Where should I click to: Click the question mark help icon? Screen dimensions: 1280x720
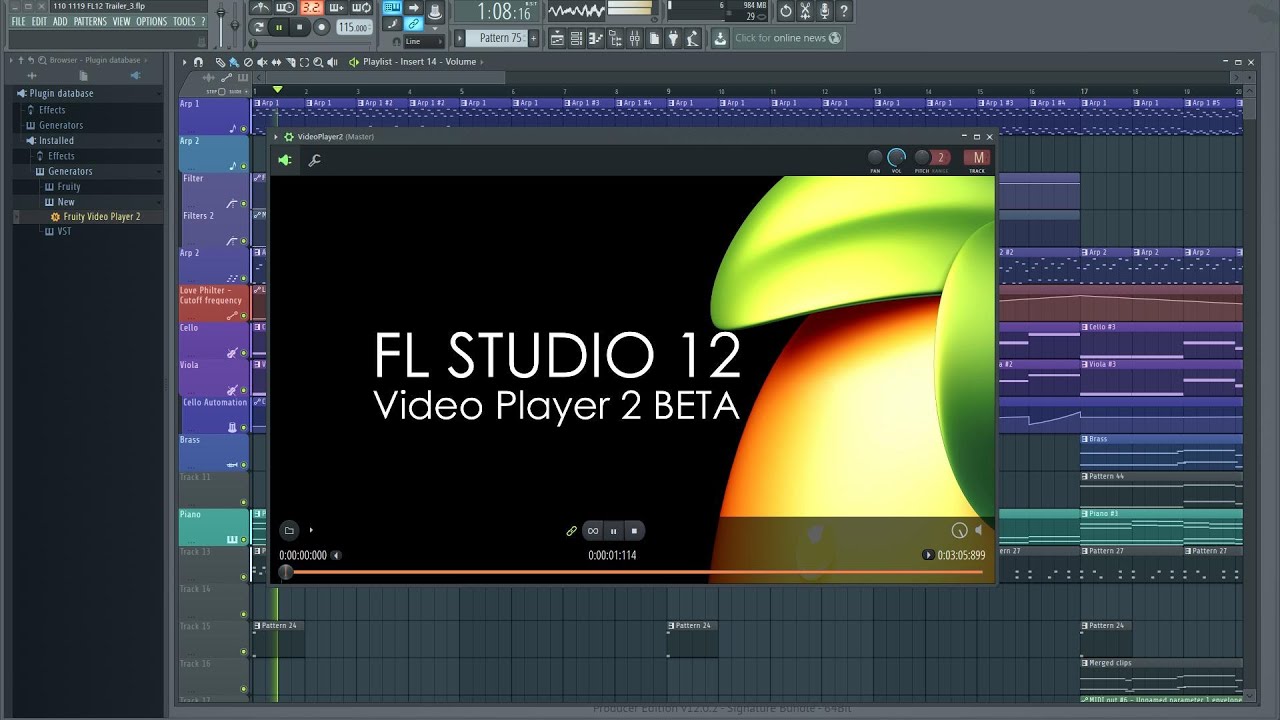(843, 11)
